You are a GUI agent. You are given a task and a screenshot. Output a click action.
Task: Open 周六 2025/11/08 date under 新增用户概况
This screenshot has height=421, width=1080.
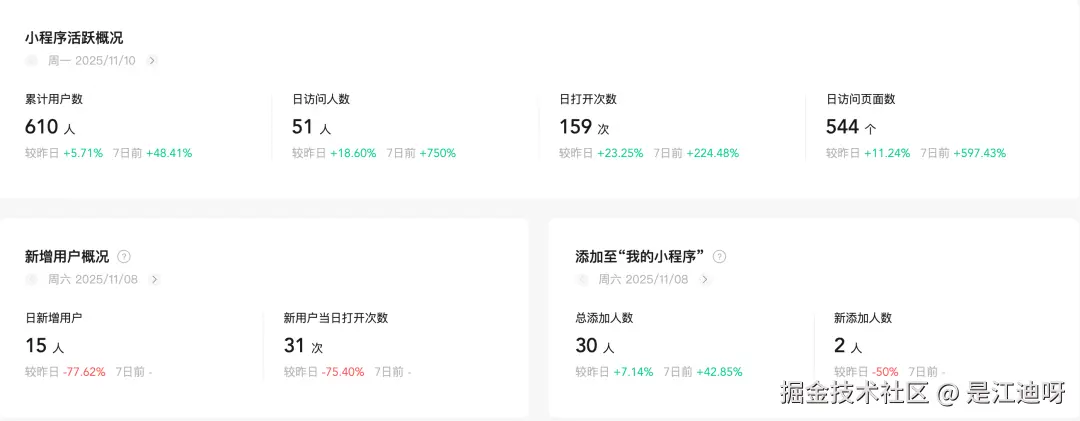tap(93, 280)
